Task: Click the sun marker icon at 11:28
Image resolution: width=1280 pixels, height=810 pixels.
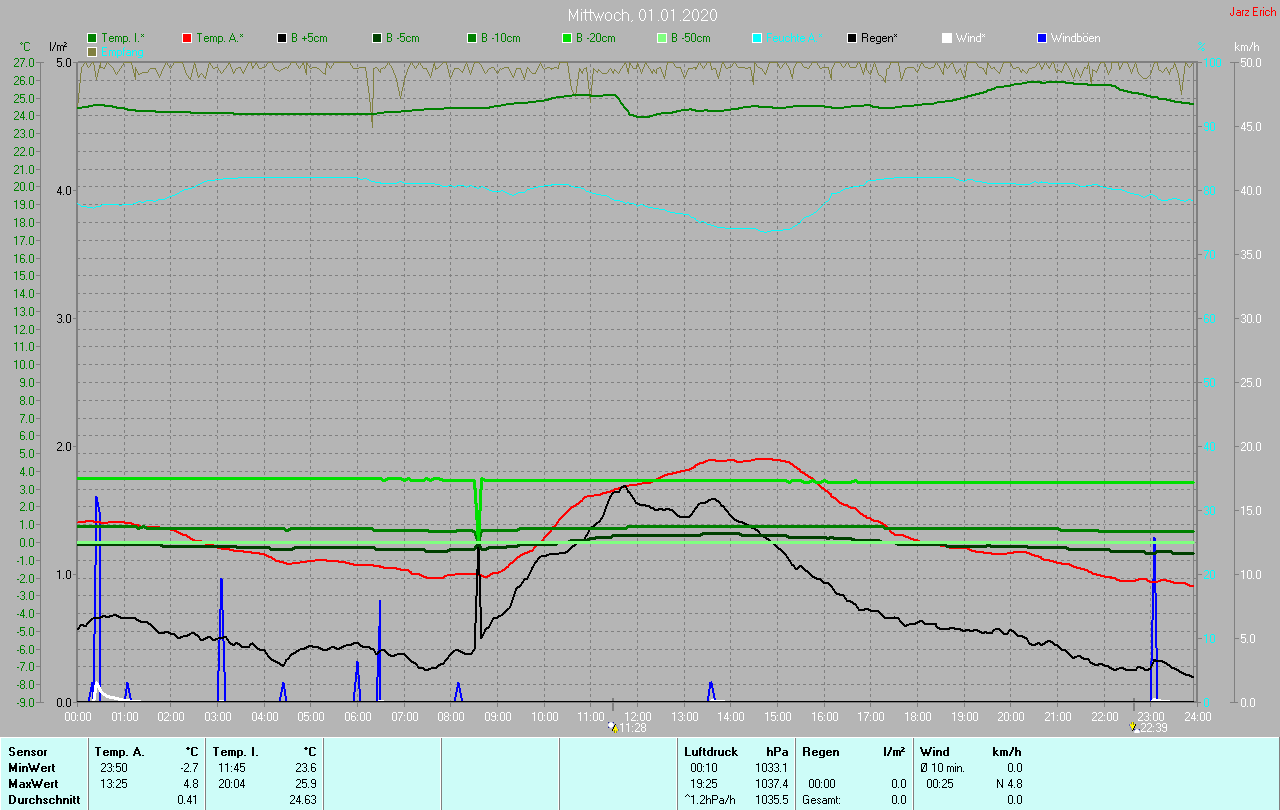Action: 612,727
